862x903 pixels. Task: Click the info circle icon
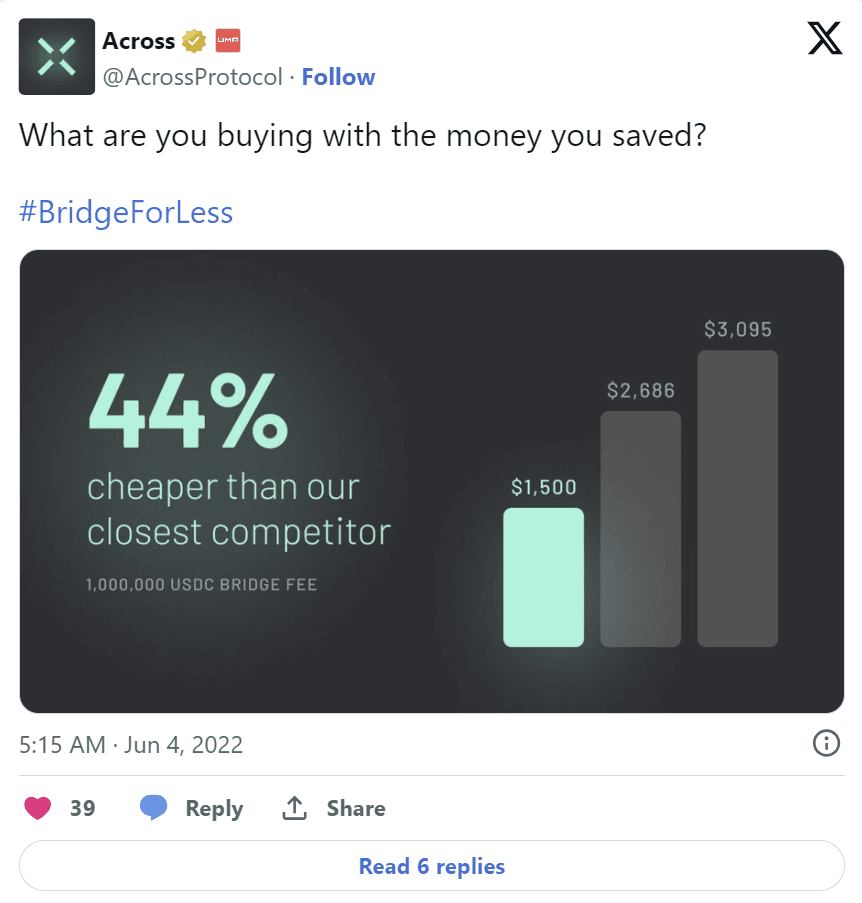[826, 743]
